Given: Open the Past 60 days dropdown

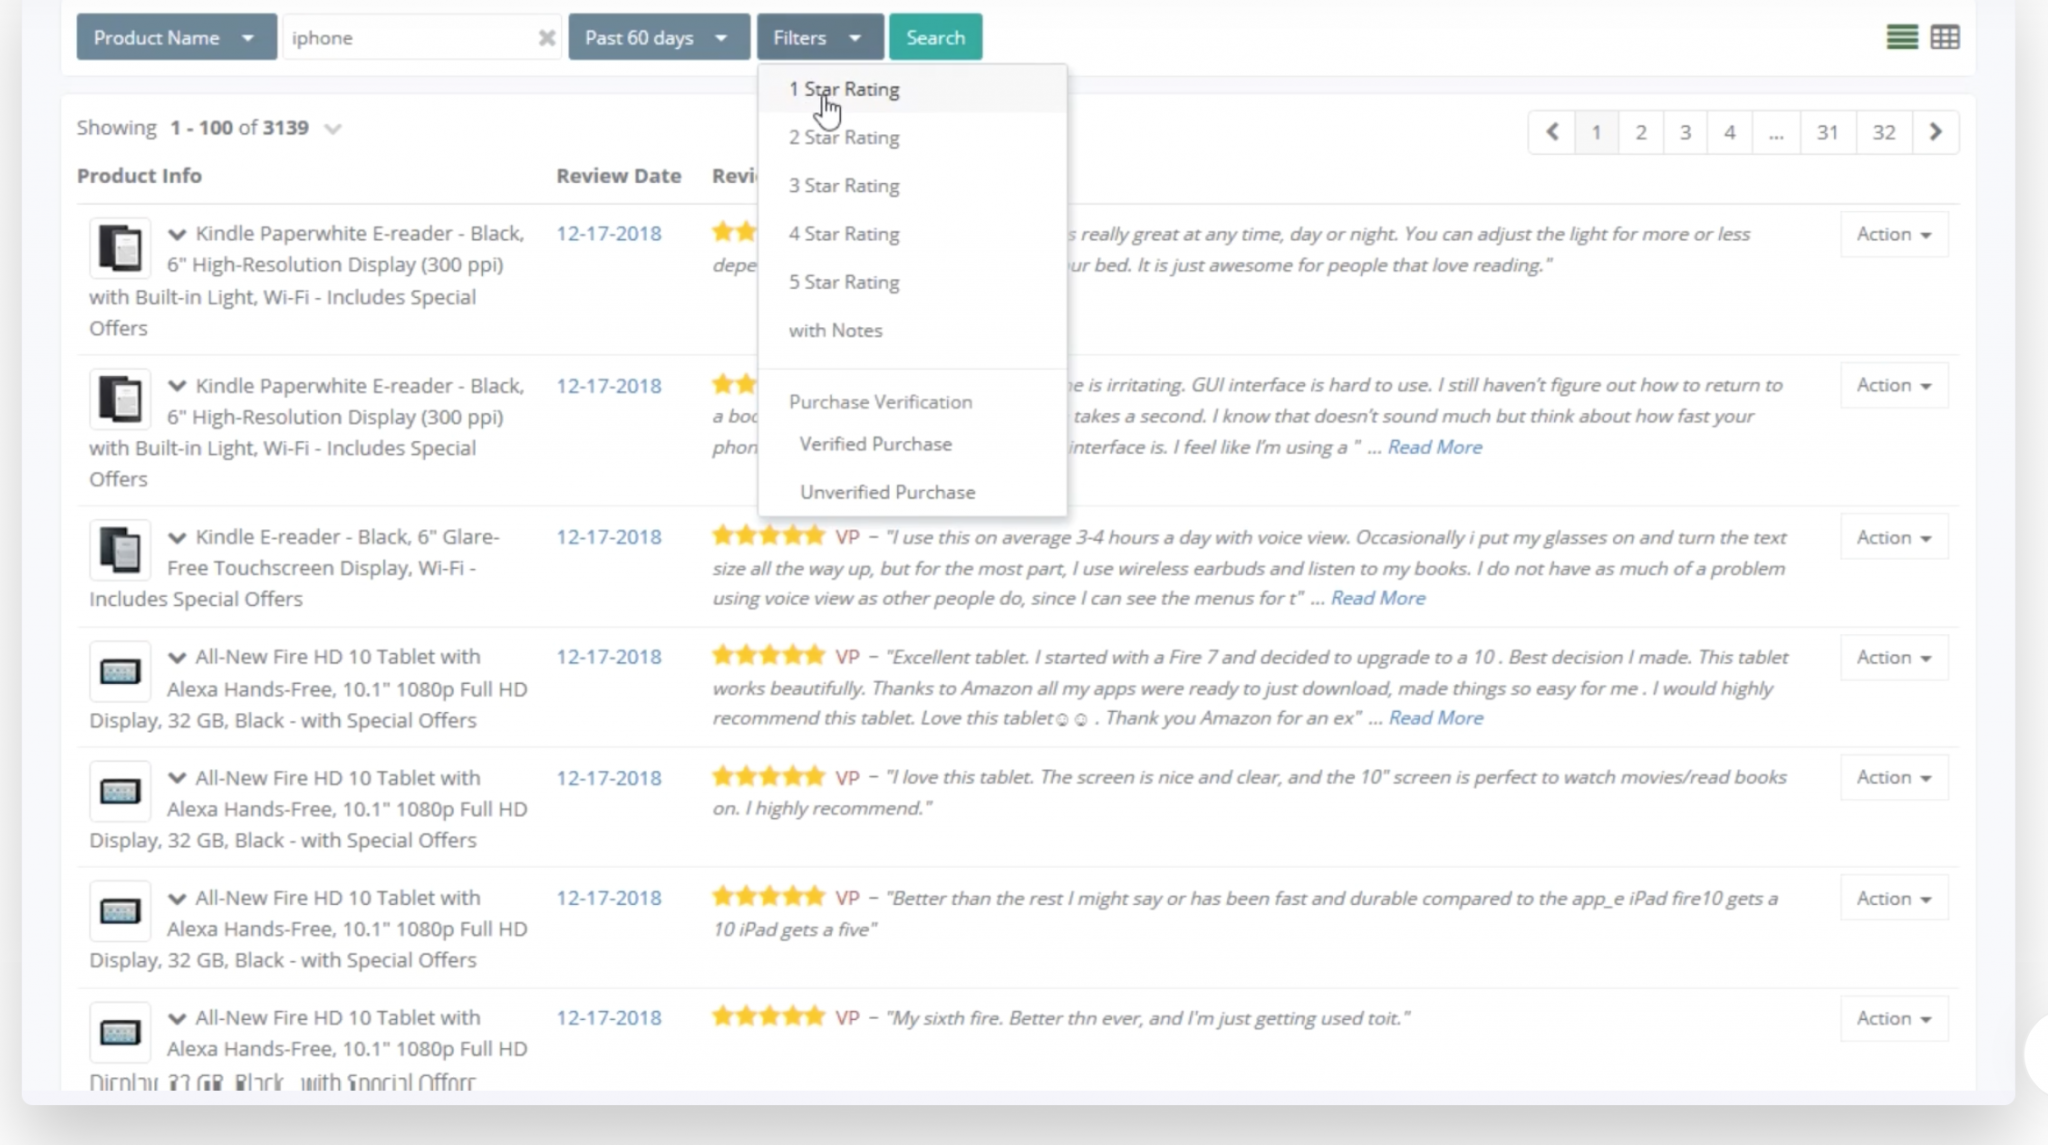Looking at the screenshot, I should pyautogui.click(x=658, y=37).
